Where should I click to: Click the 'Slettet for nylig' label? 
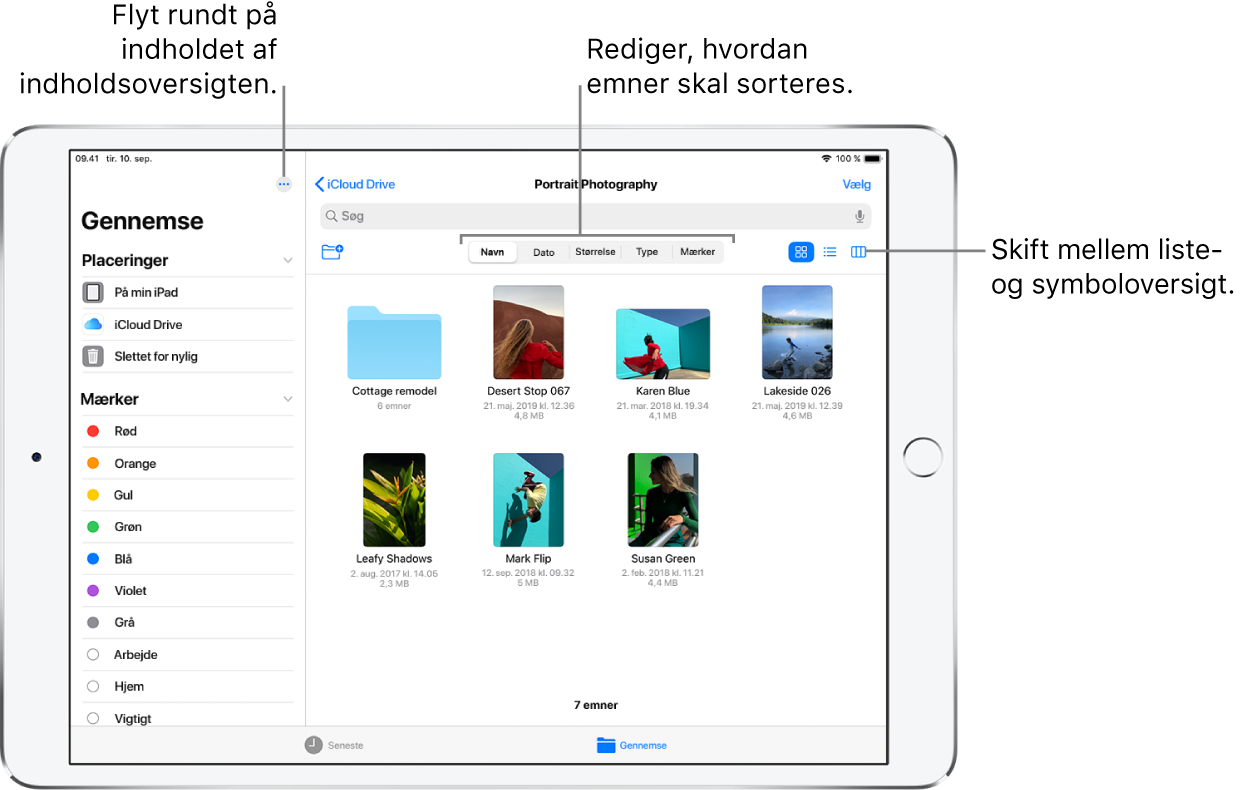156,357
